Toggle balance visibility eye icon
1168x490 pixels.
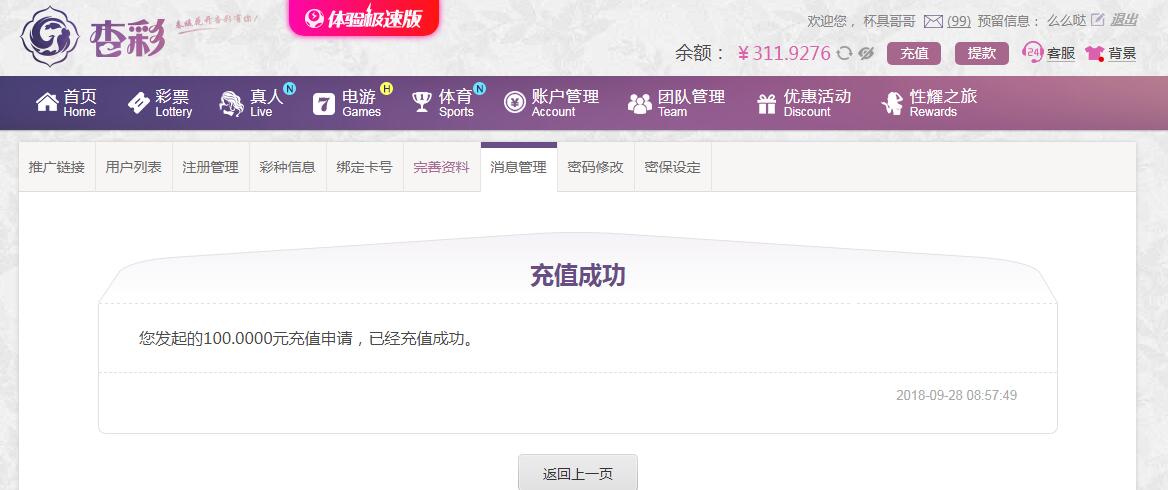pos(865,54)
